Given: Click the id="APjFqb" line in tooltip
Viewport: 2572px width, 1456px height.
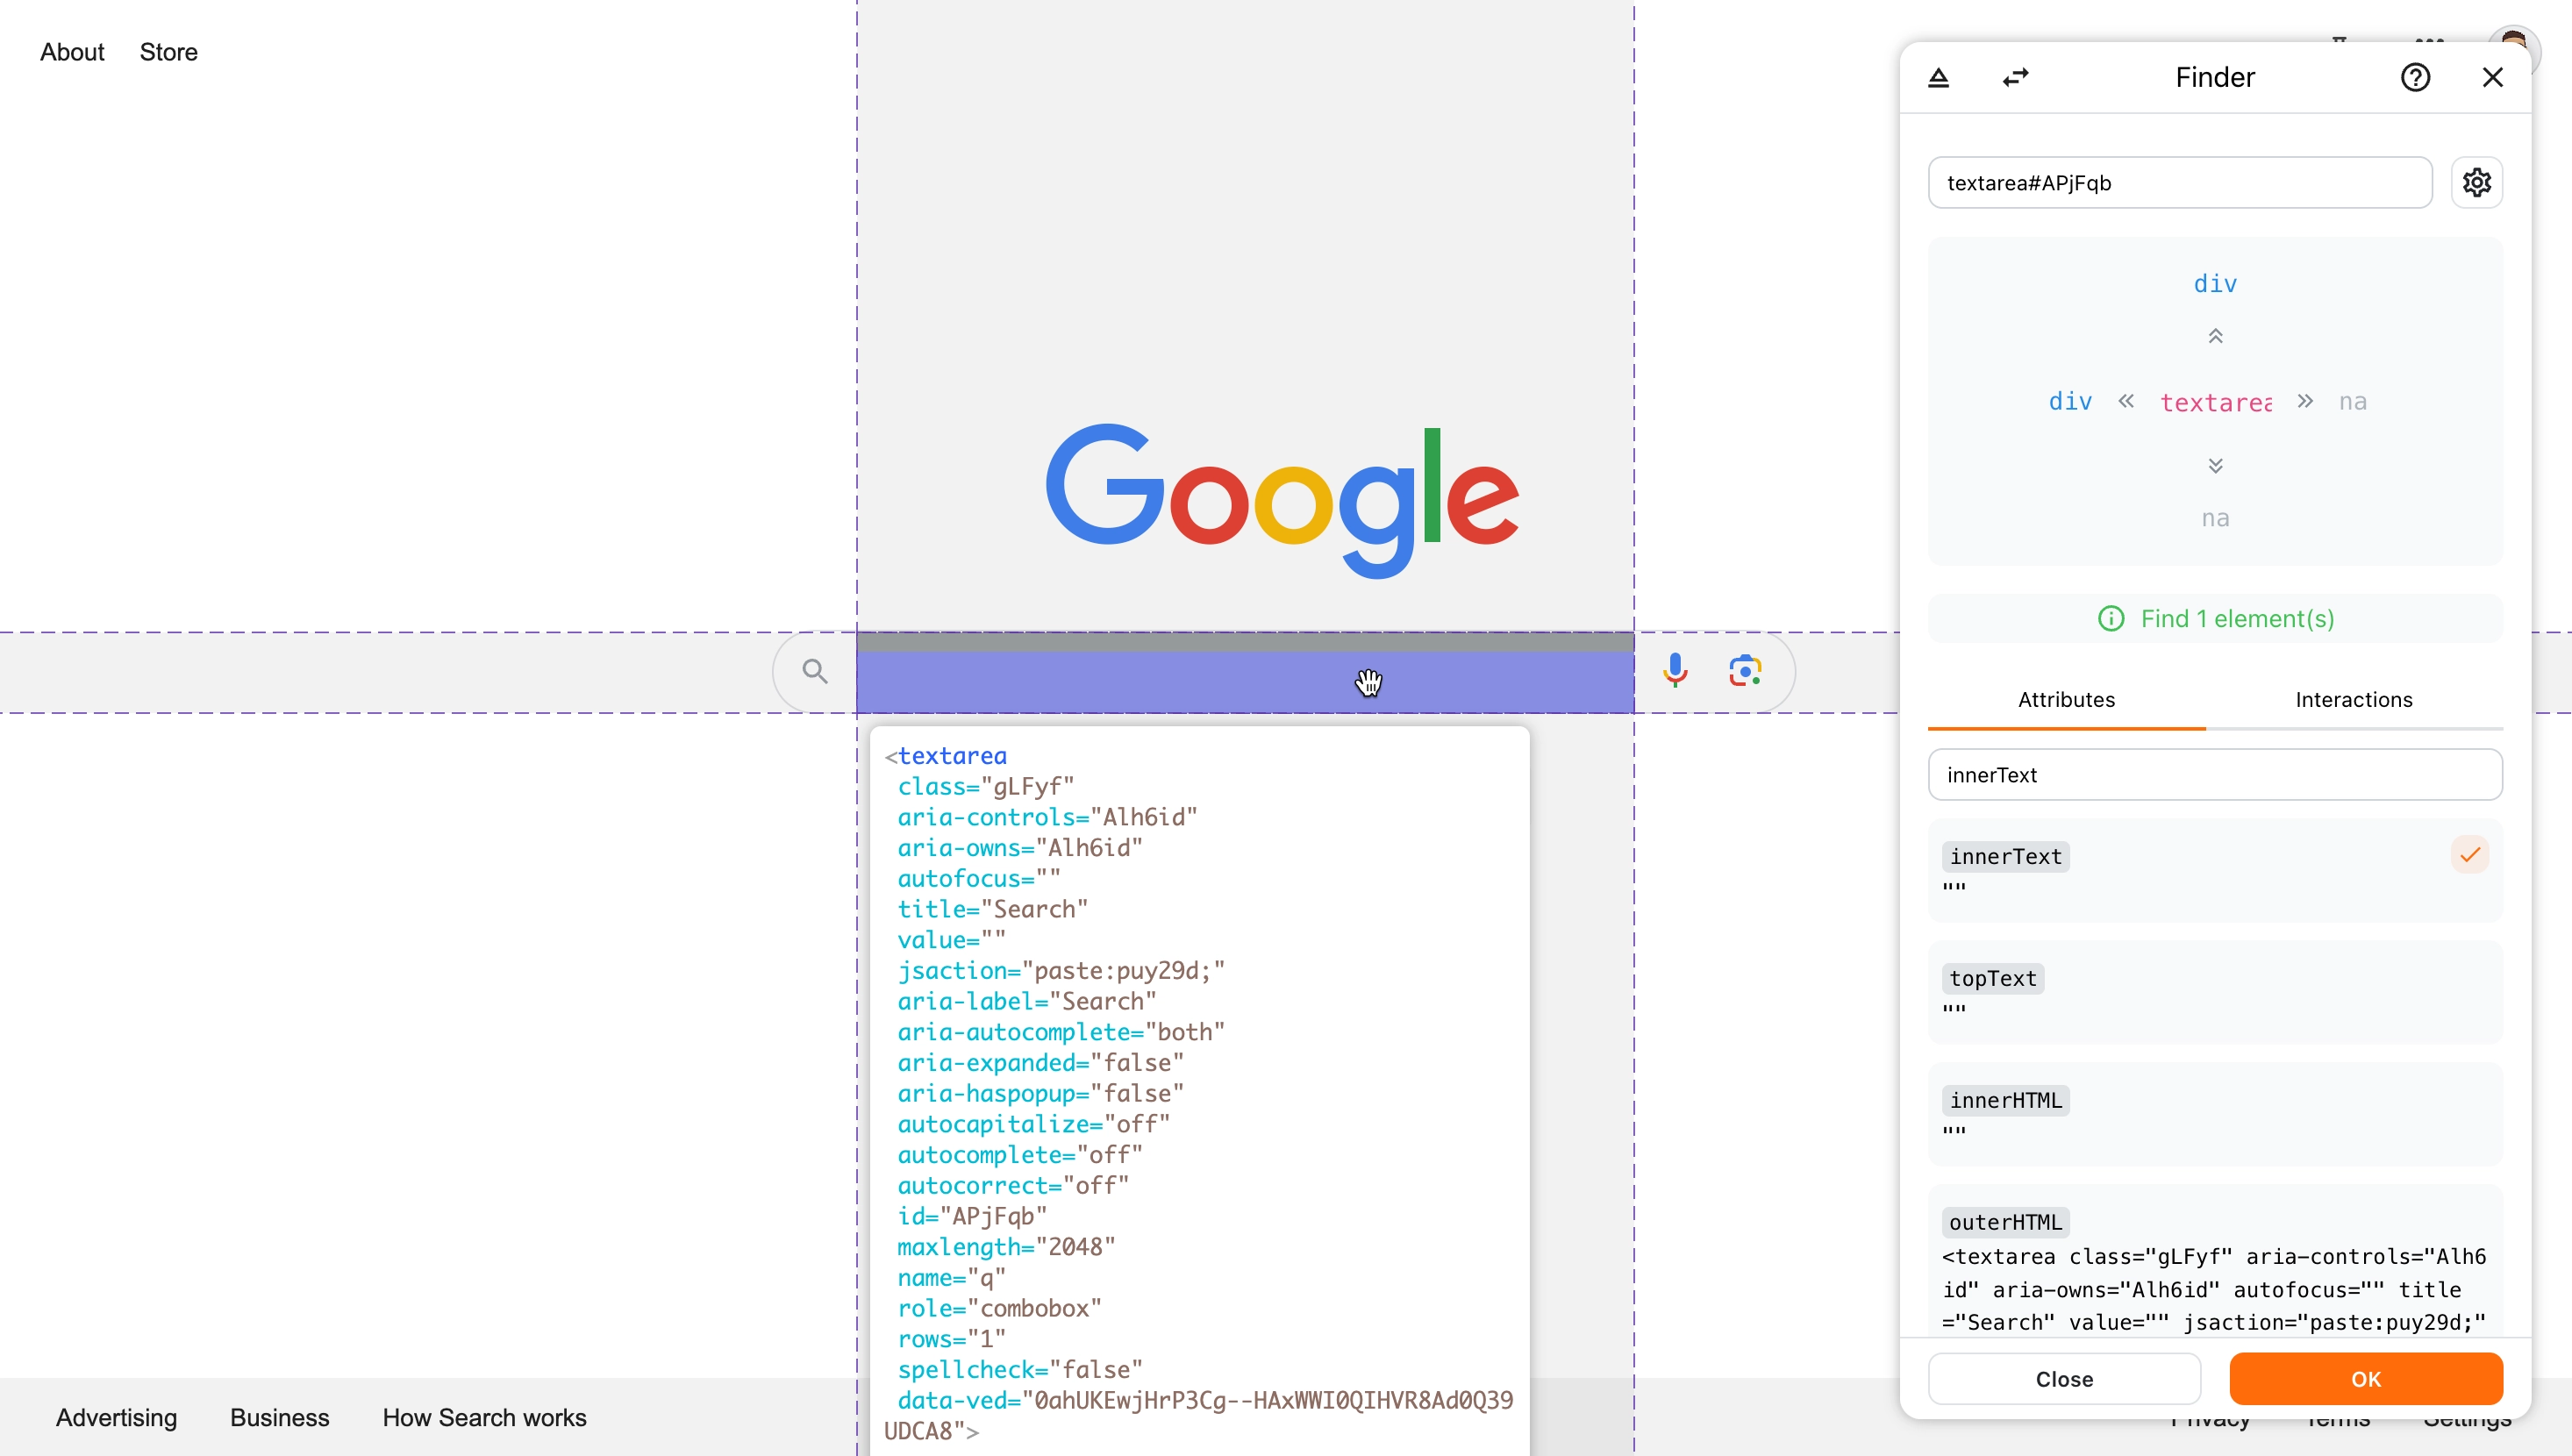Looking at the screenshot, I should click(971, 1216).
